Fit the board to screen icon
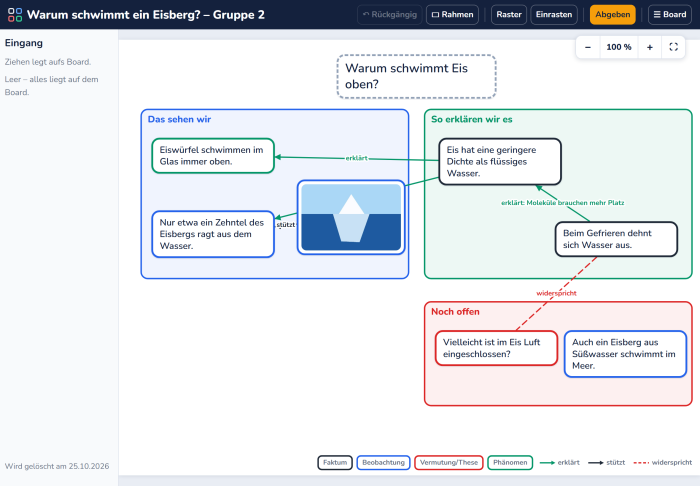Image resolution: width=700 pixels, height=486 pixels. pyautogui.click(x=673, y=47)
